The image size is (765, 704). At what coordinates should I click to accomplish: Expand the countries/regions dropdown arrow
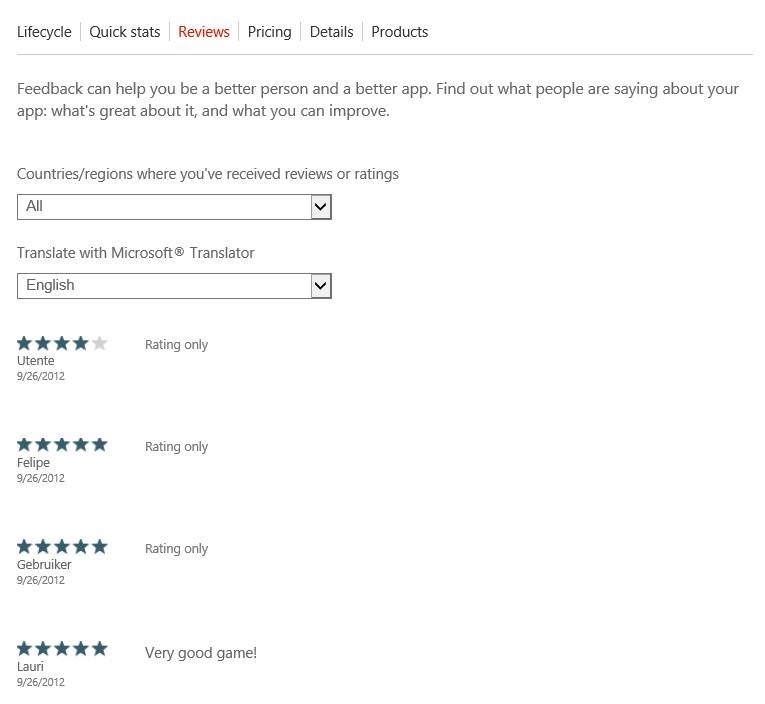[320, 207]
